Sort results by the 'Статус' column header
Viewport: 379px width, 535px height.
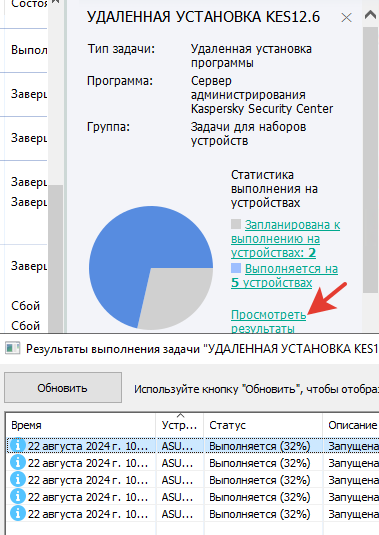click(263, 425)
